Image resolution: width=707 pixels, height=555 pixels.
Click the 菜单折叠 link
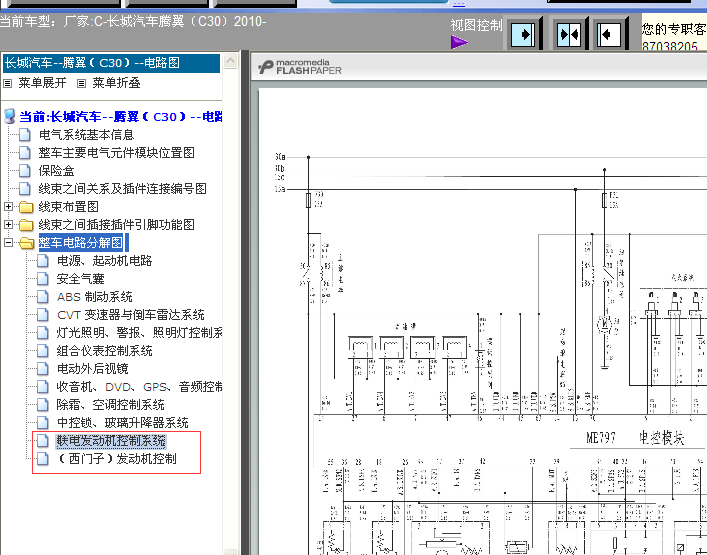point(116,83)
